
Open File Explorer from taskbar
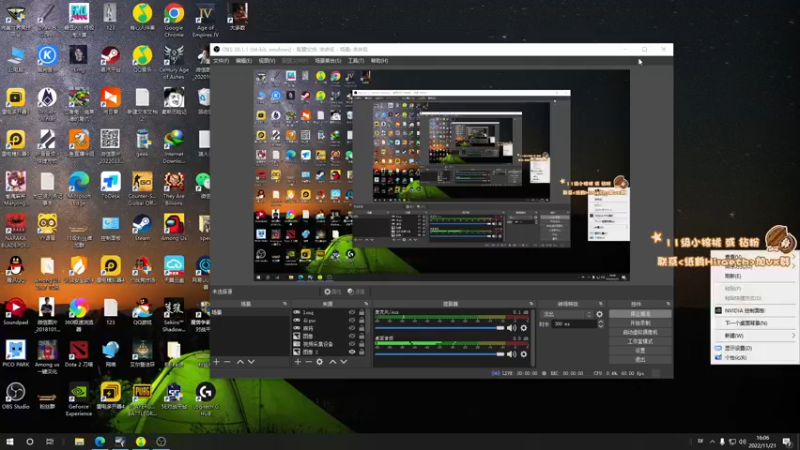pyautogui.click(x=79, y=442)
